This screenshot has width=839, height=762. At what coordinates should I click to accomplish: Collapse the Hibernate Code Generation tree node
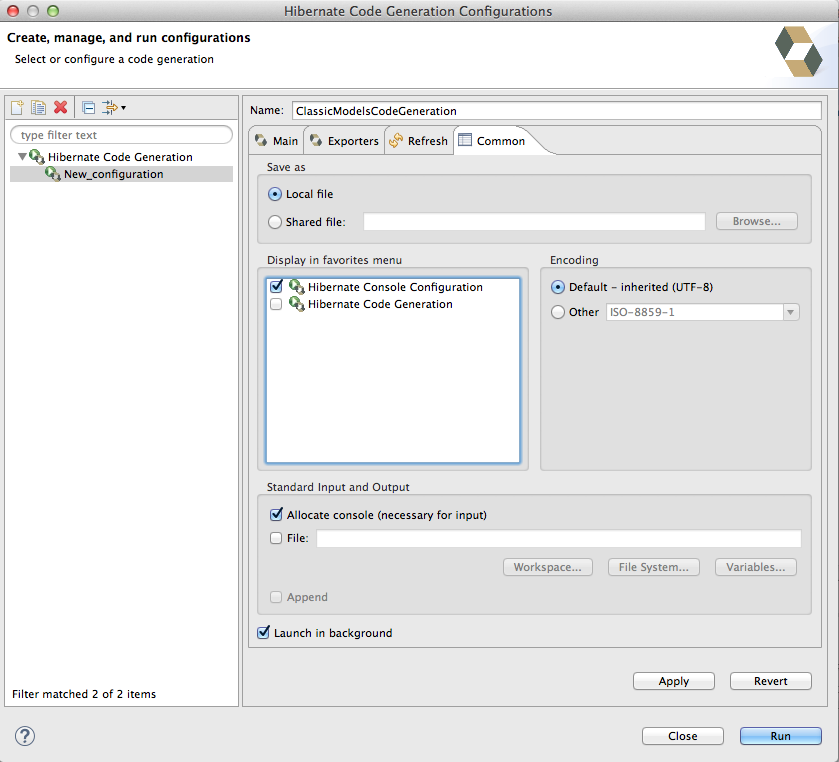(22, 157)
